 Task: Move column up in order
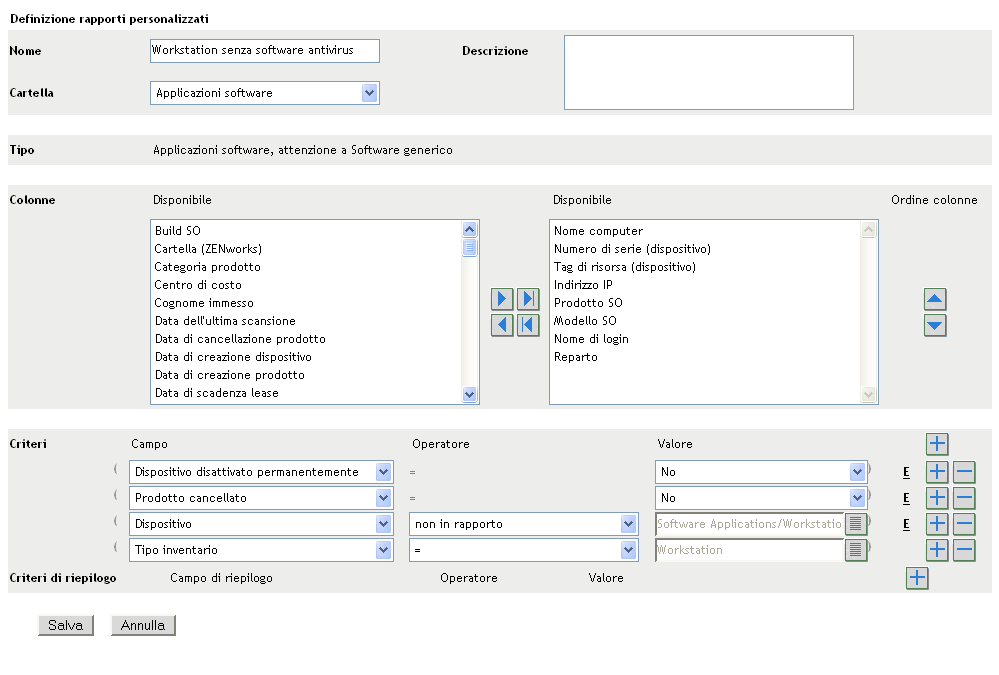[x=935, y=299]
